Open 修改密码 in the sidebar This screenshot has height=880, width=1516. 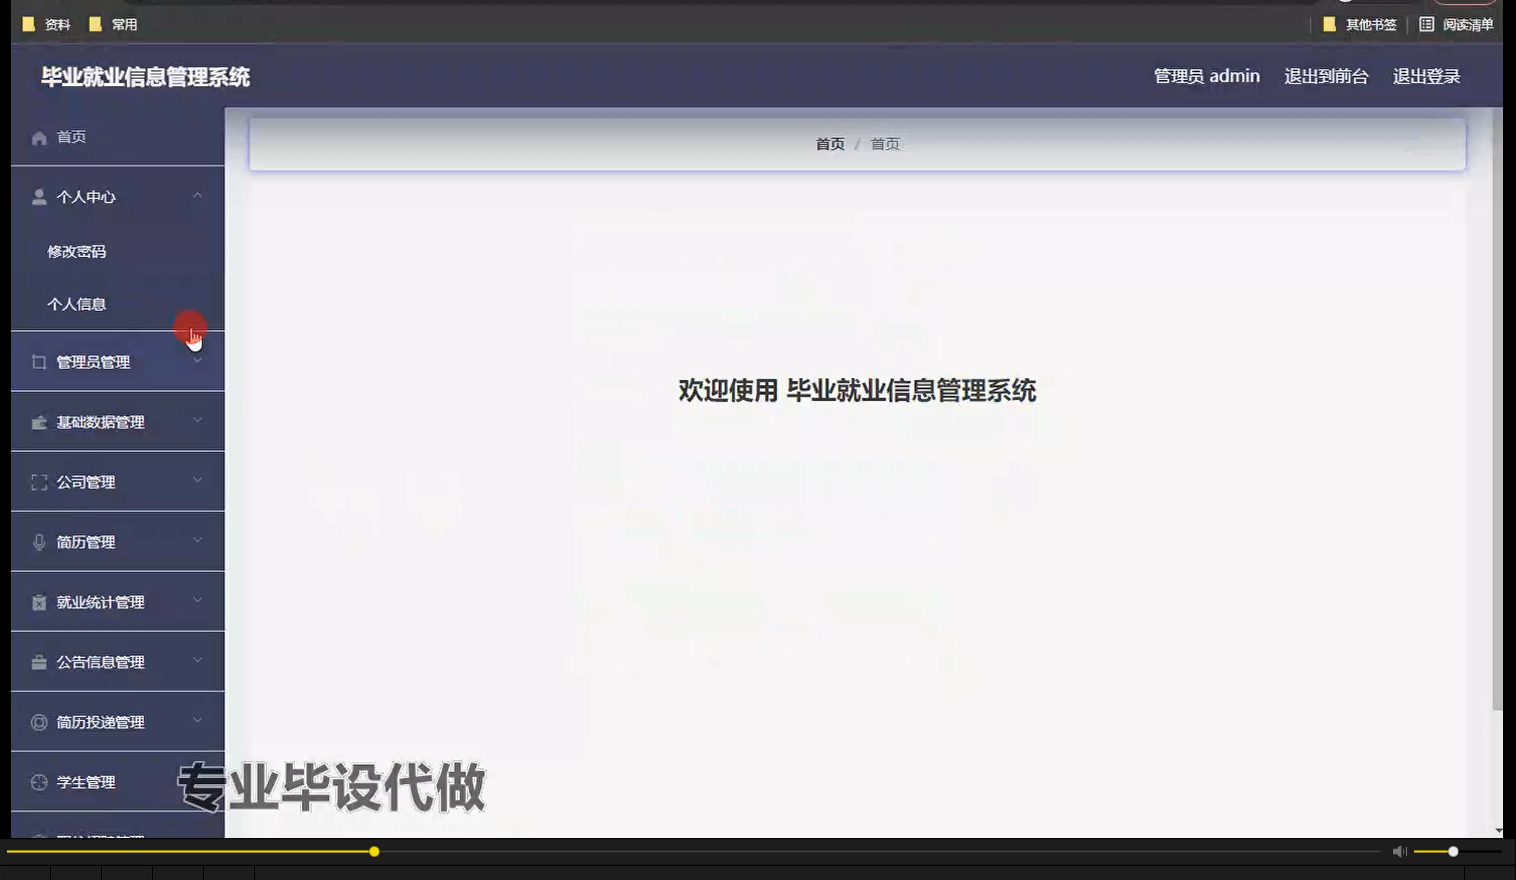pyautogui.click(x=75, y=251)
